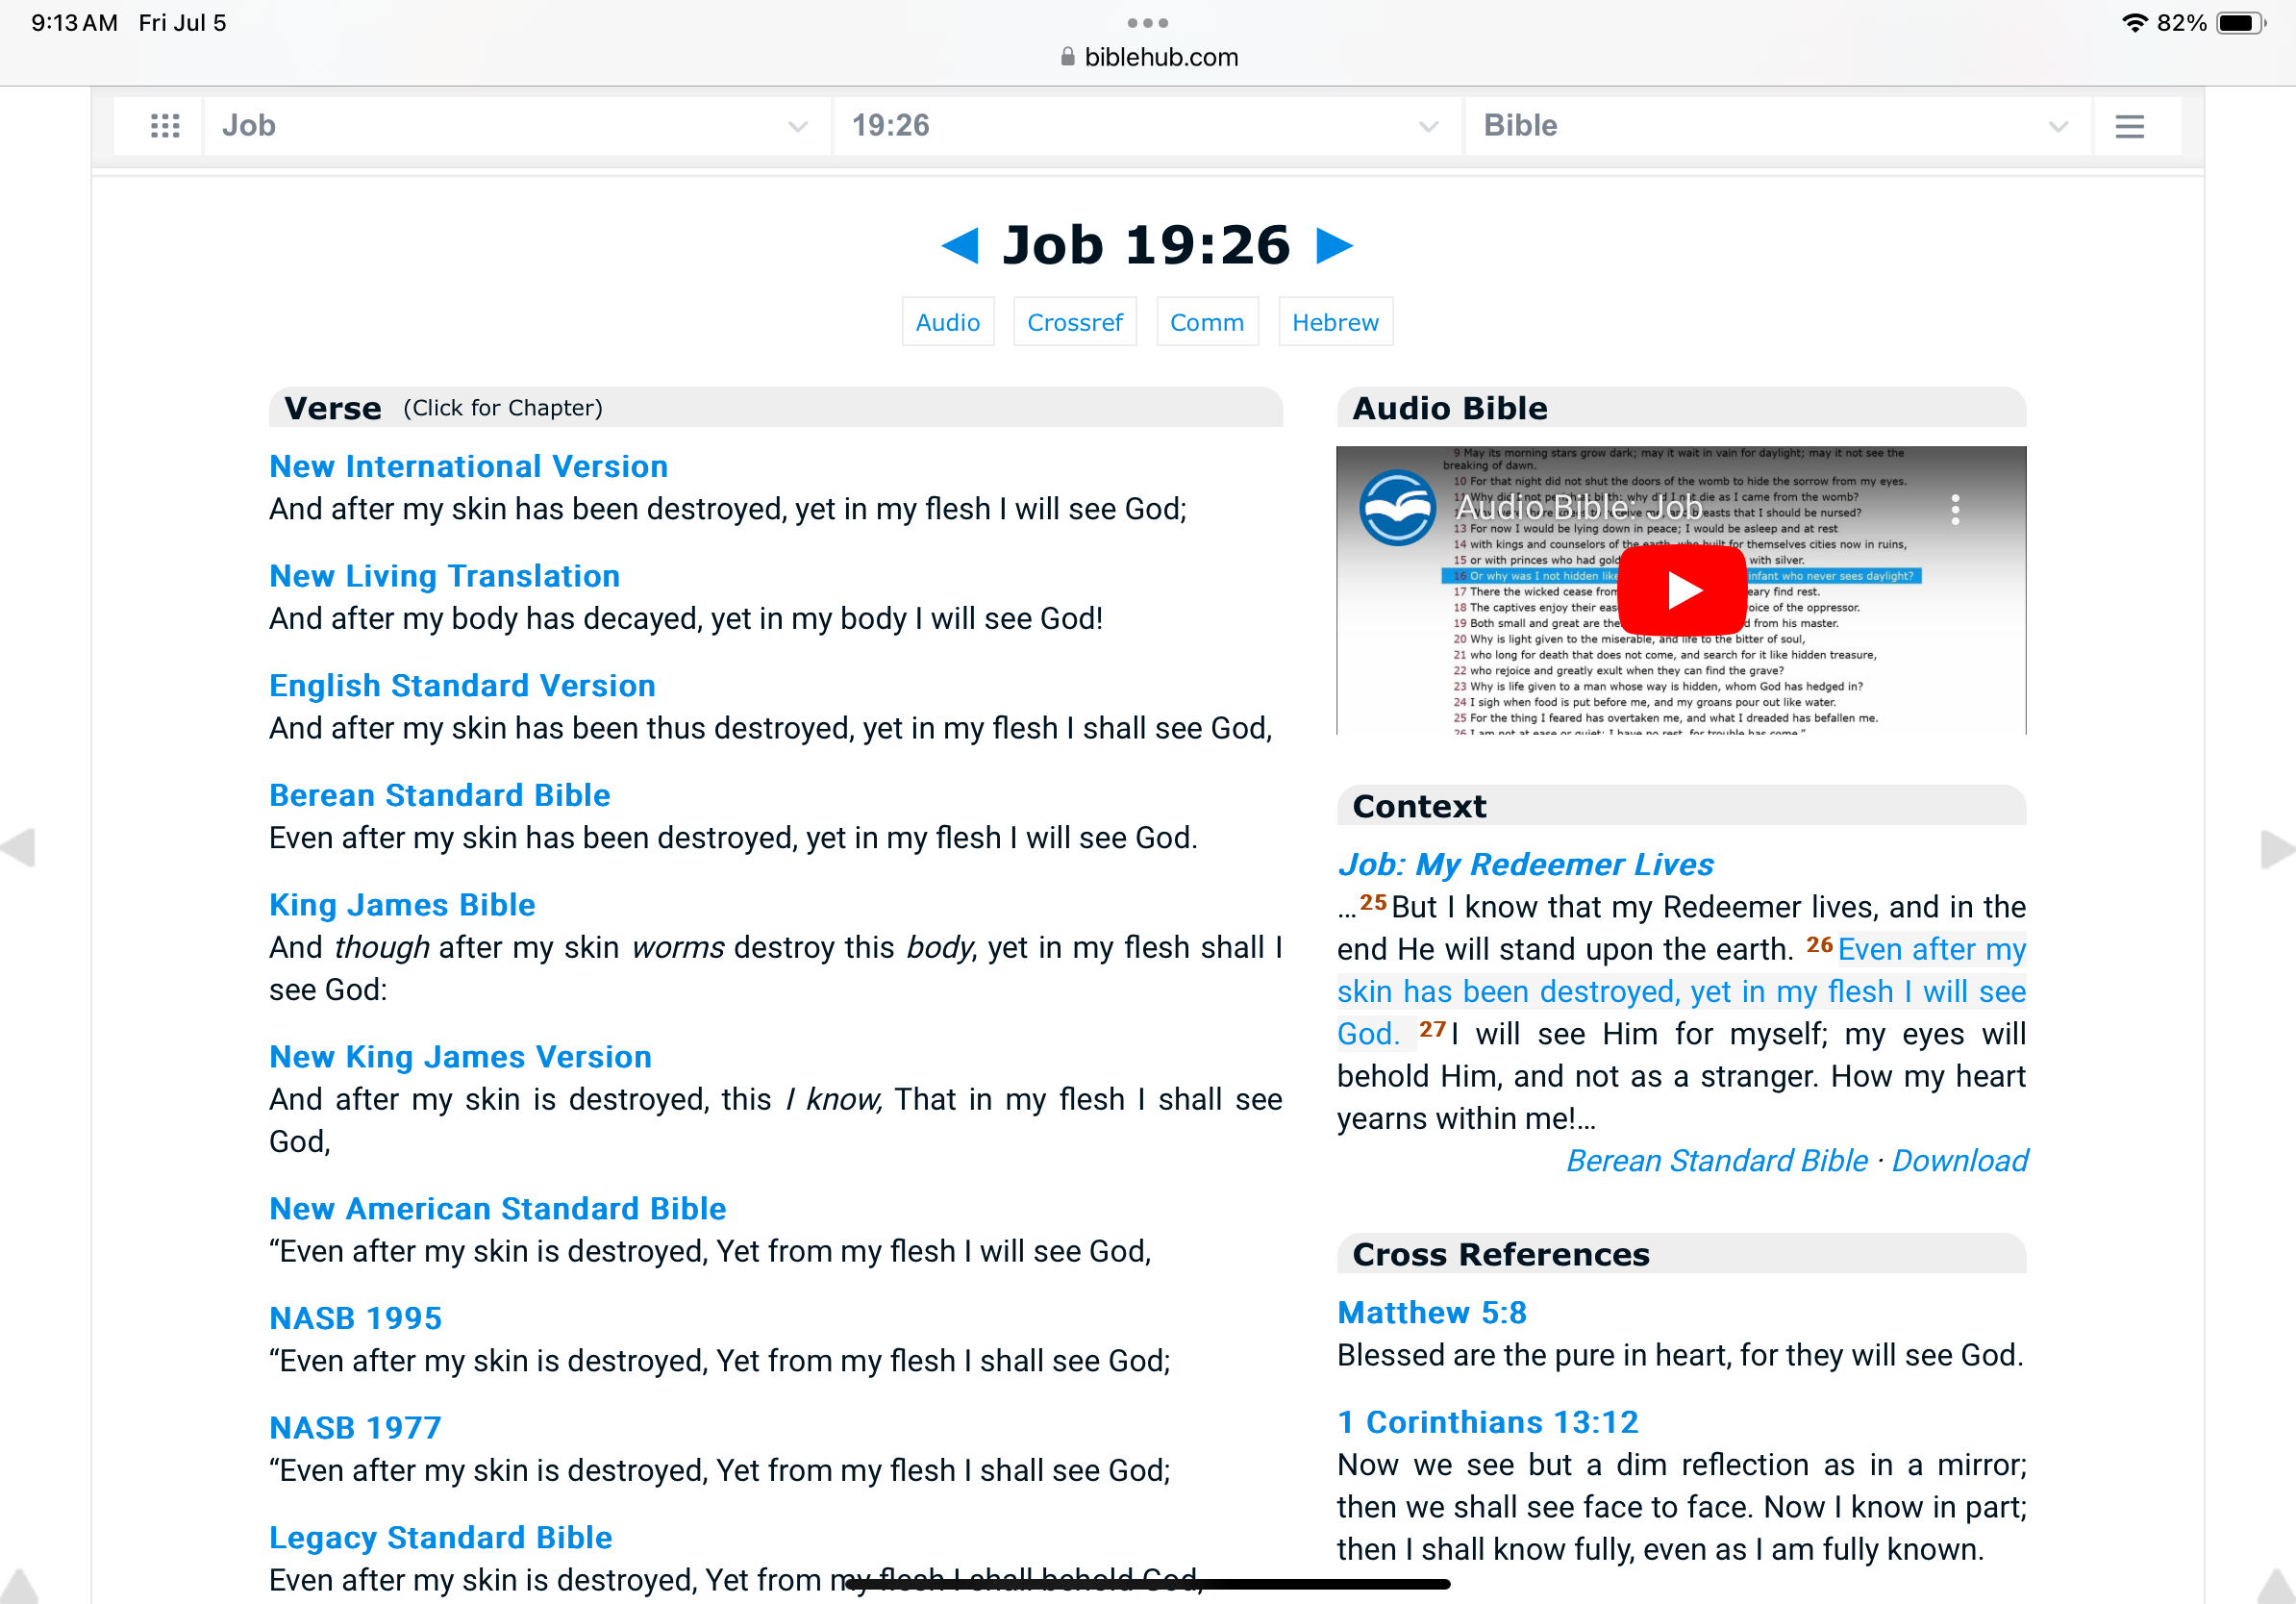Expand the Bible version dropdown
This screenshot has height=1604, width=2296.
(x=1777, y=126)
